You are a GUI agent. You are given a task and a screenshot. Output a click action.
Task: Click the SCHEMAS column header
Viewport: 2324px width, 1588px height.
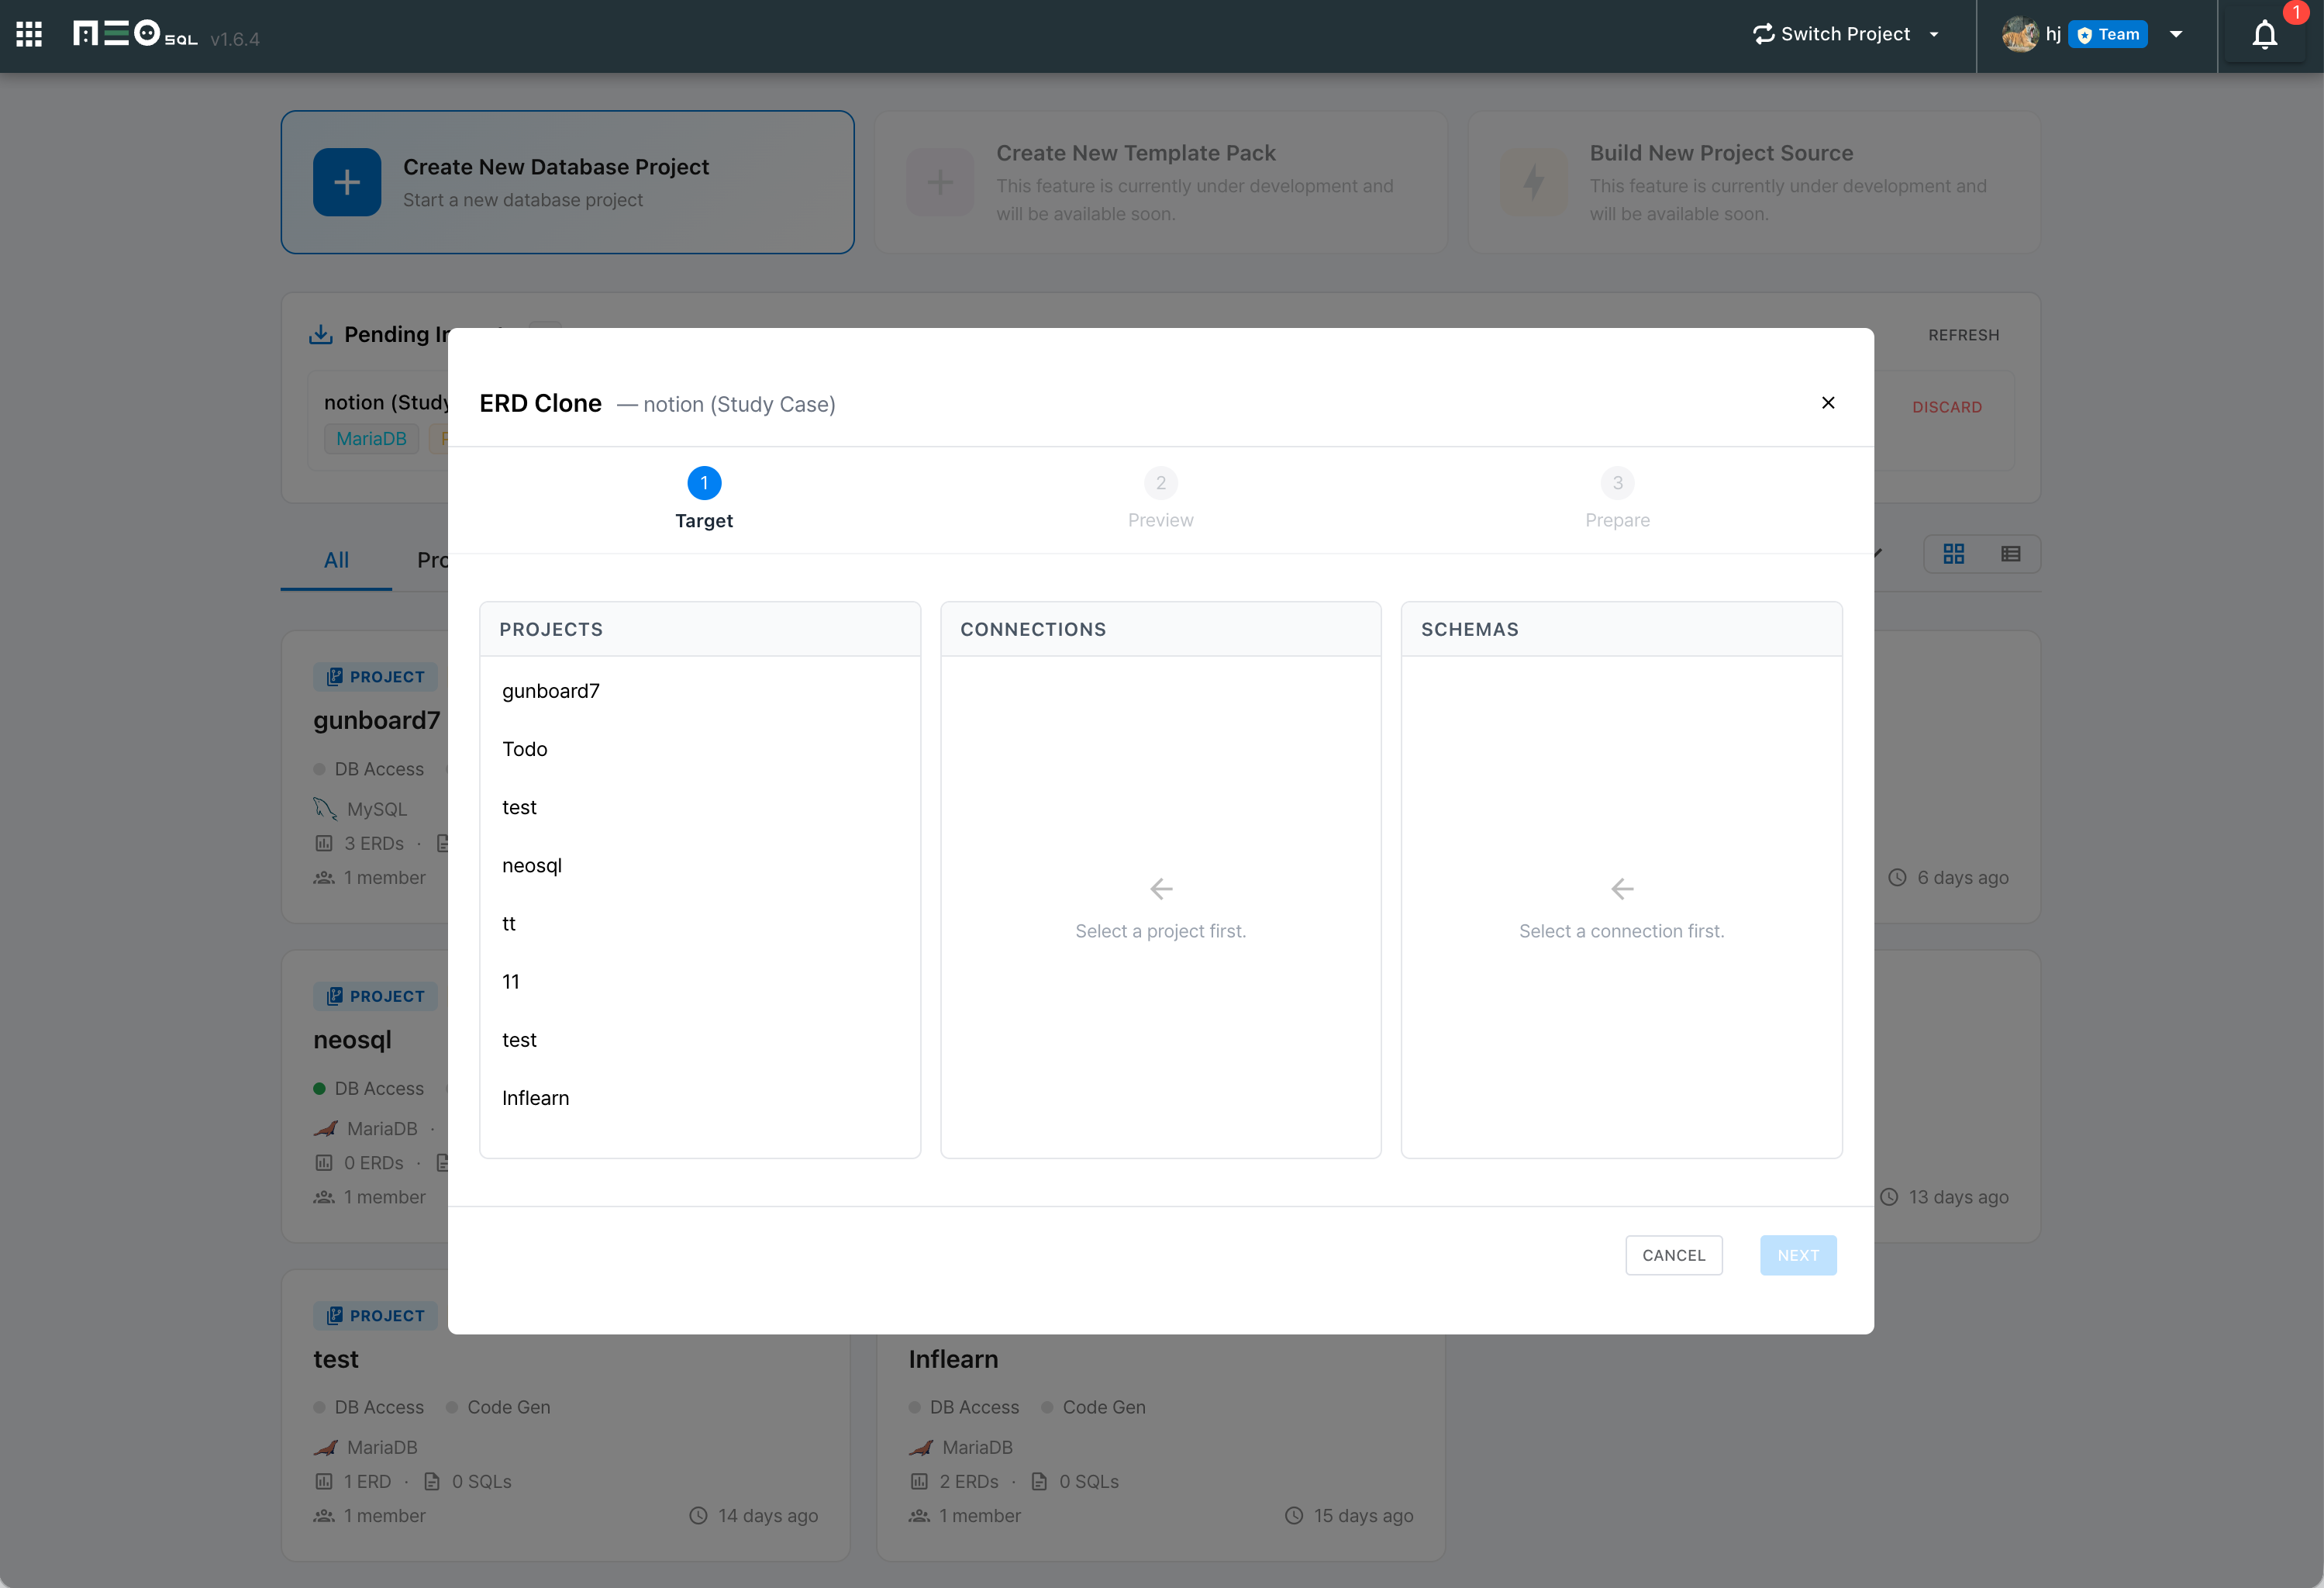1621,629
